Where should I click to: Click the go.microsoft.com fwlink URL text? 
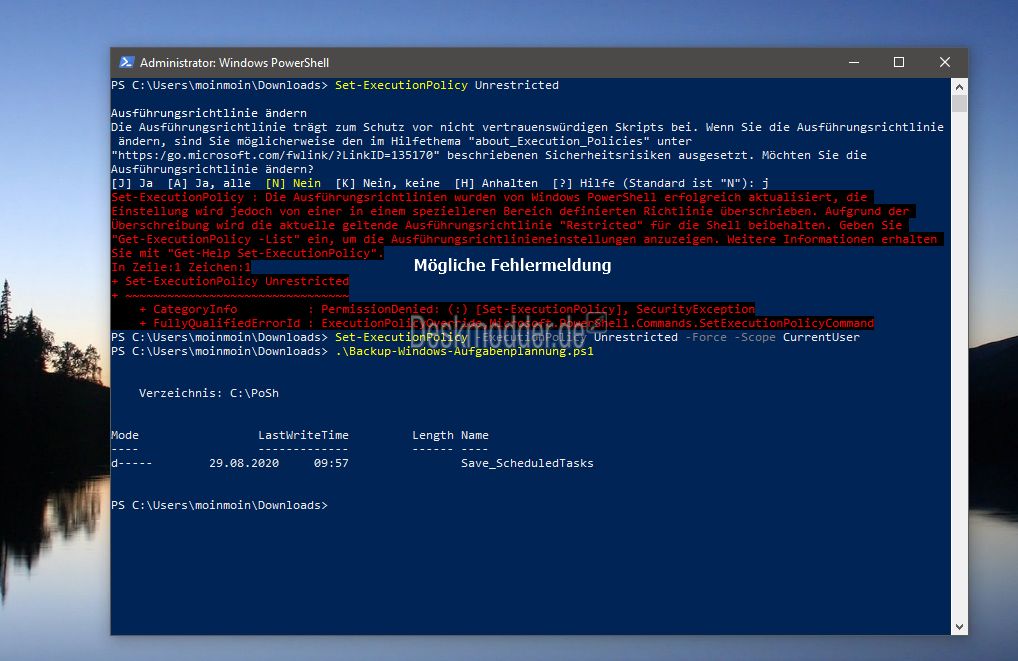tap(275, 155)
